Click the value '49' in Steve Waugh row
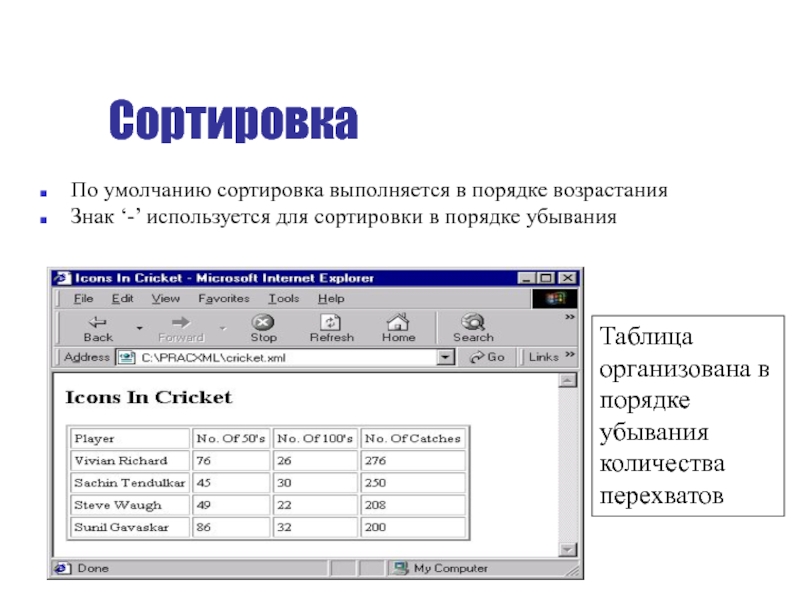This screenshot has width=800, height=600. point(204,505)
